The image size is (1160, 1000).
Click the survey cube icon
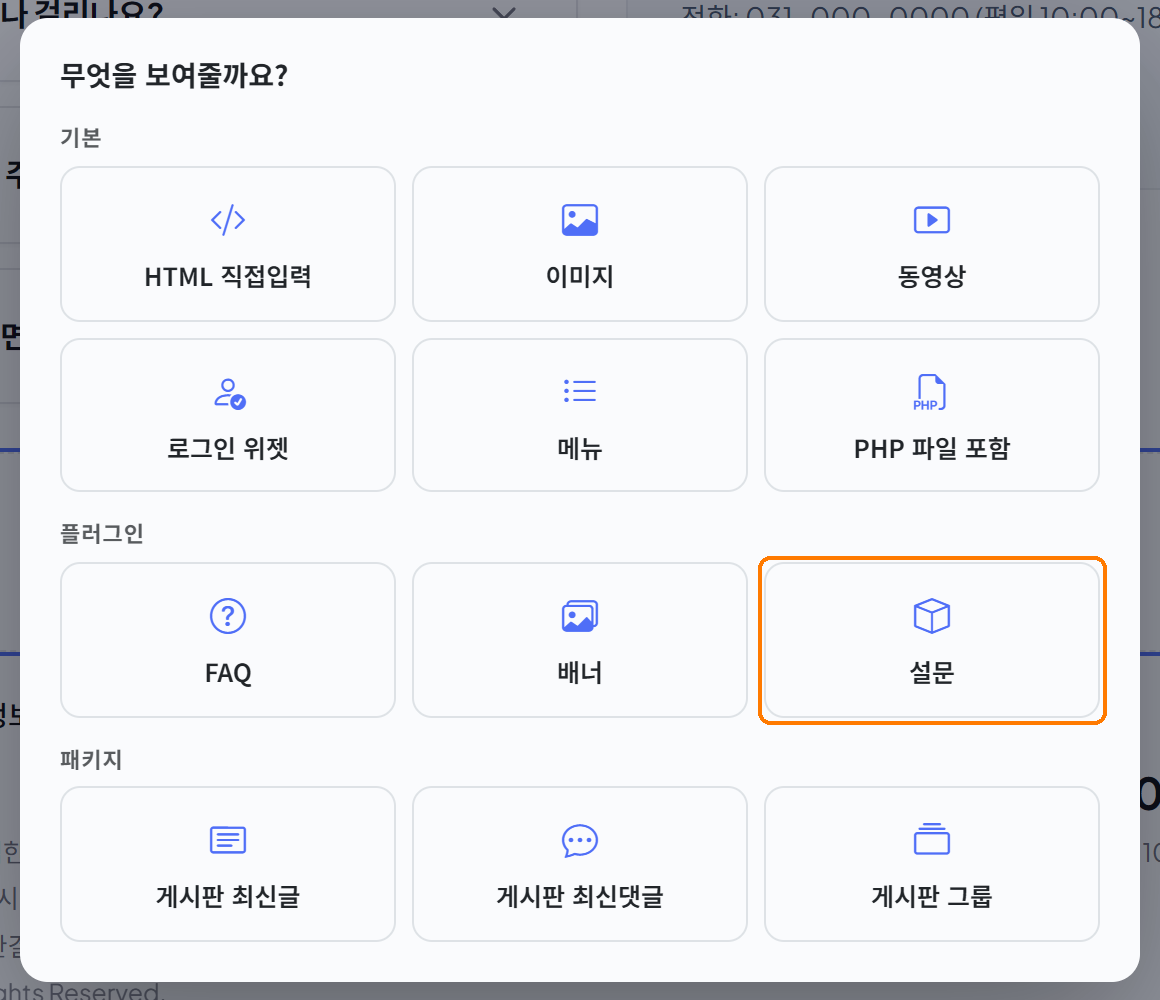coord(931,616)
